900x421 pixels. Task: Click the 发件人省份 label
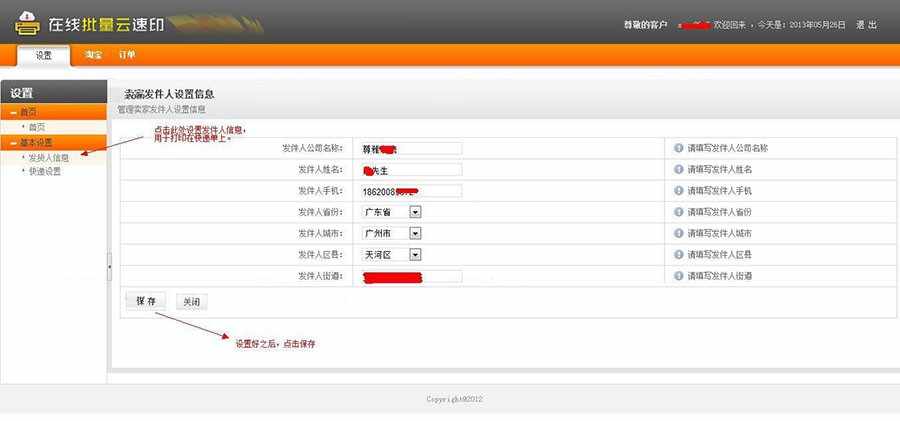320,212
